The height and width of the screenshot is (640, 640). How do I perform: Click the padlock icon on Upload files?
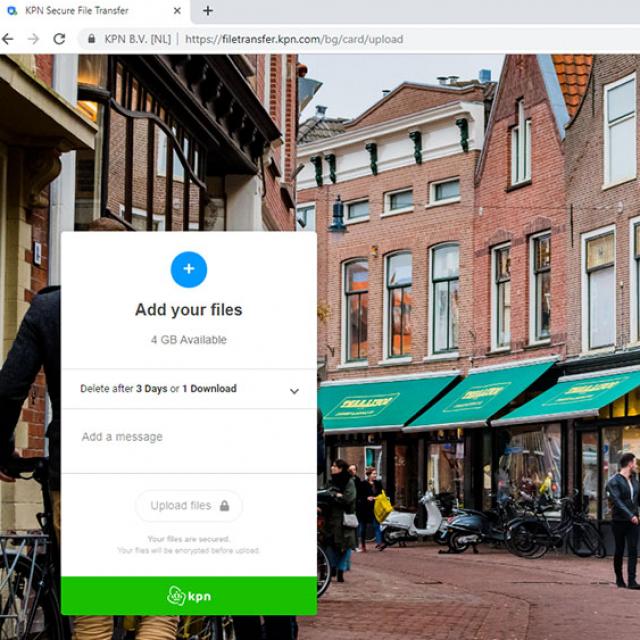coord(224,506)
